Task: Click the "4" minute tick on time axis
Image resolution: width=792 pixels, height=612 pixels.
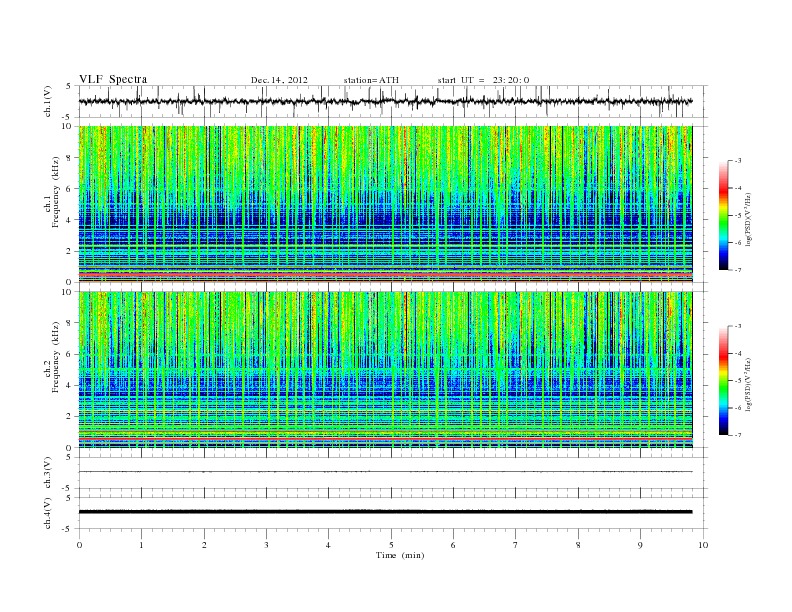Action: [x=328, y=545]
